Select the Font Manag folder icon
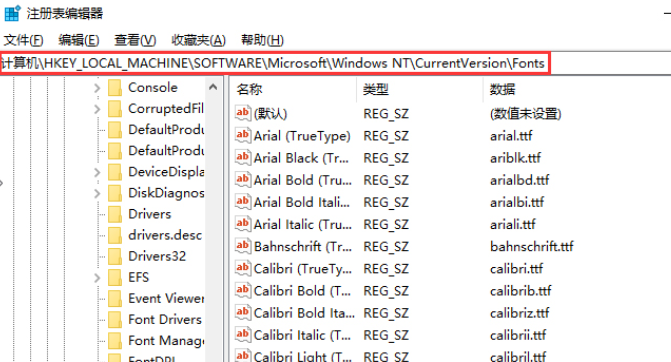Image resolution: width=671 pixels, height=362 pixels. (115, 341)
